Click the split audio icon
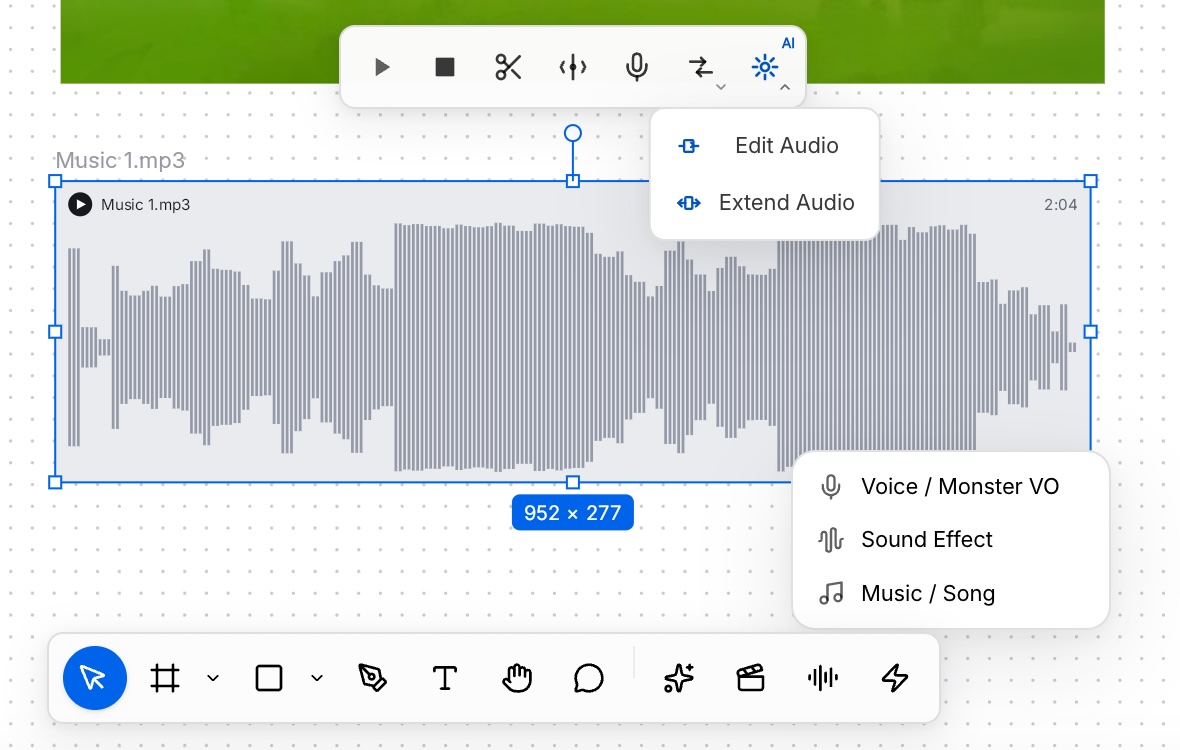1180x750 pixels. pos(573,68)
